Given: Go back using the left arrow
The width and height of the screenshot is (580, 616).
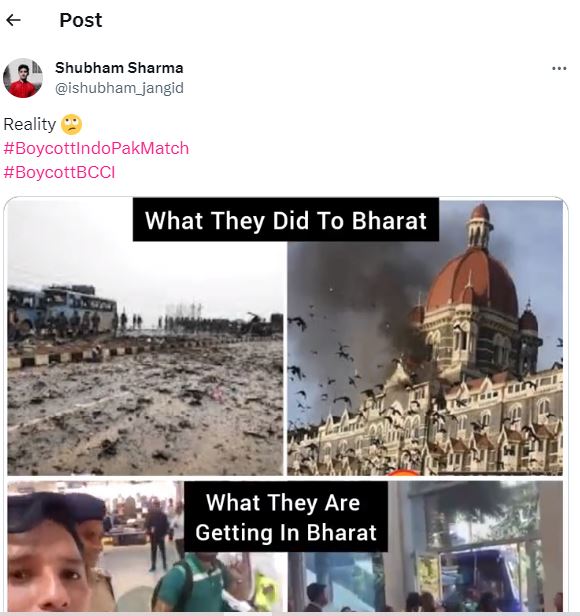Looking at the screenshot, I should click(x=13, y=20).
